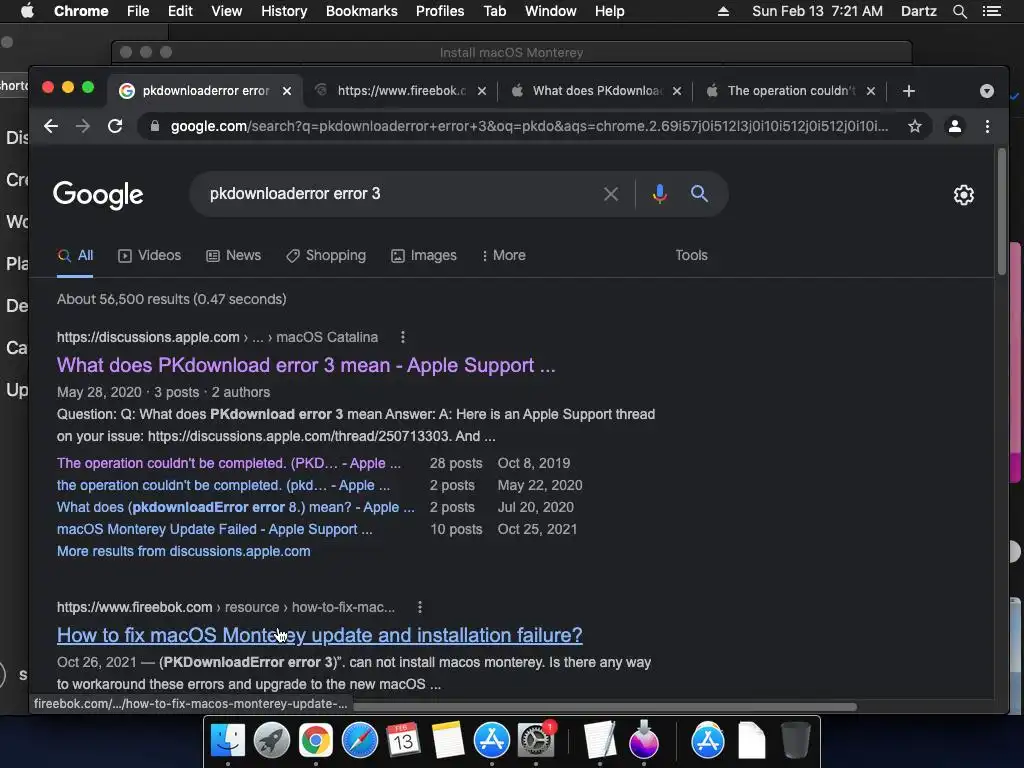Open the History menu

[x=284, y=11]
